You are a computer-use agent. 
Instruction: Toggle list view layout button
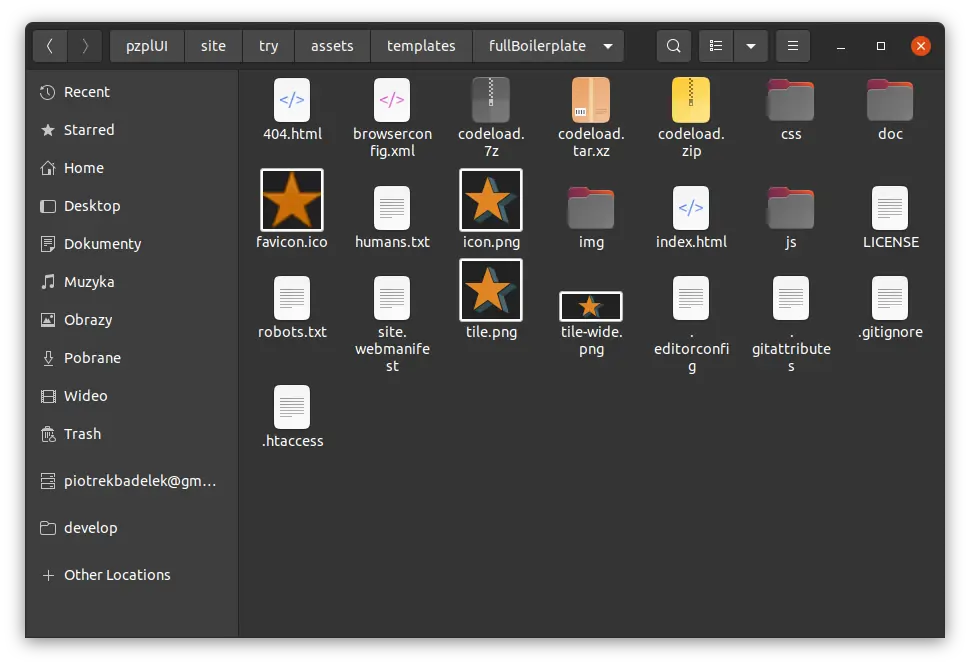715,46
